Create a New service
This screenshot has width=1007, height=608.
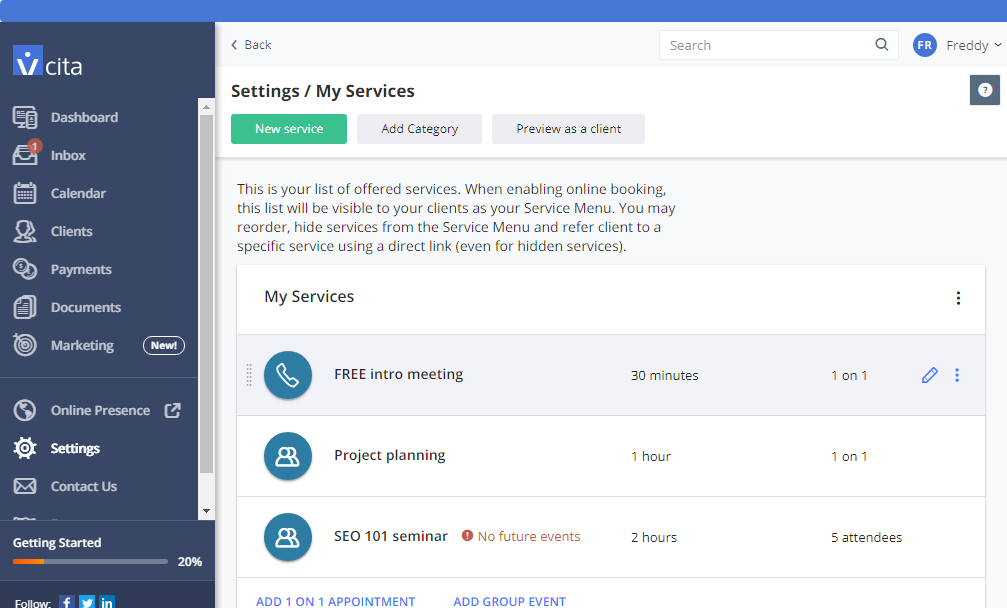(288, 128)
